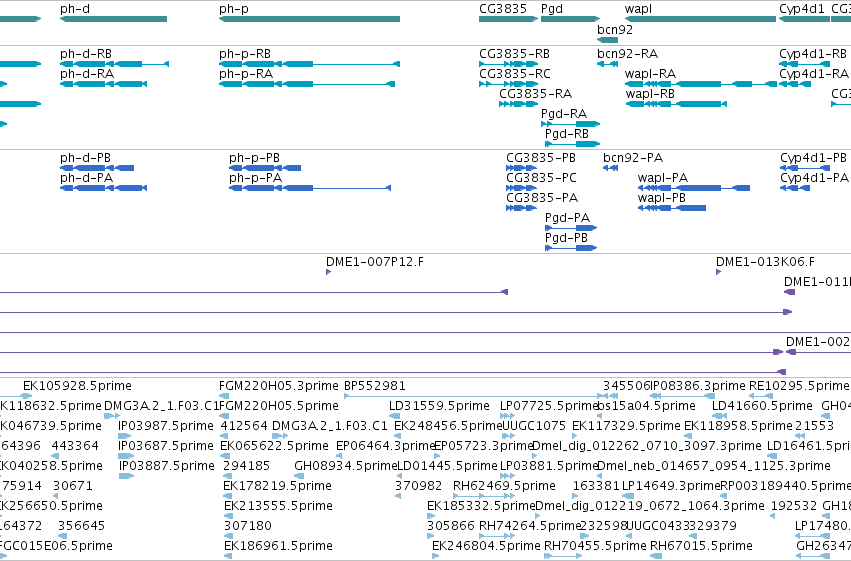
Task: Click protein ph-p-PB
Action: click(265, 168)
